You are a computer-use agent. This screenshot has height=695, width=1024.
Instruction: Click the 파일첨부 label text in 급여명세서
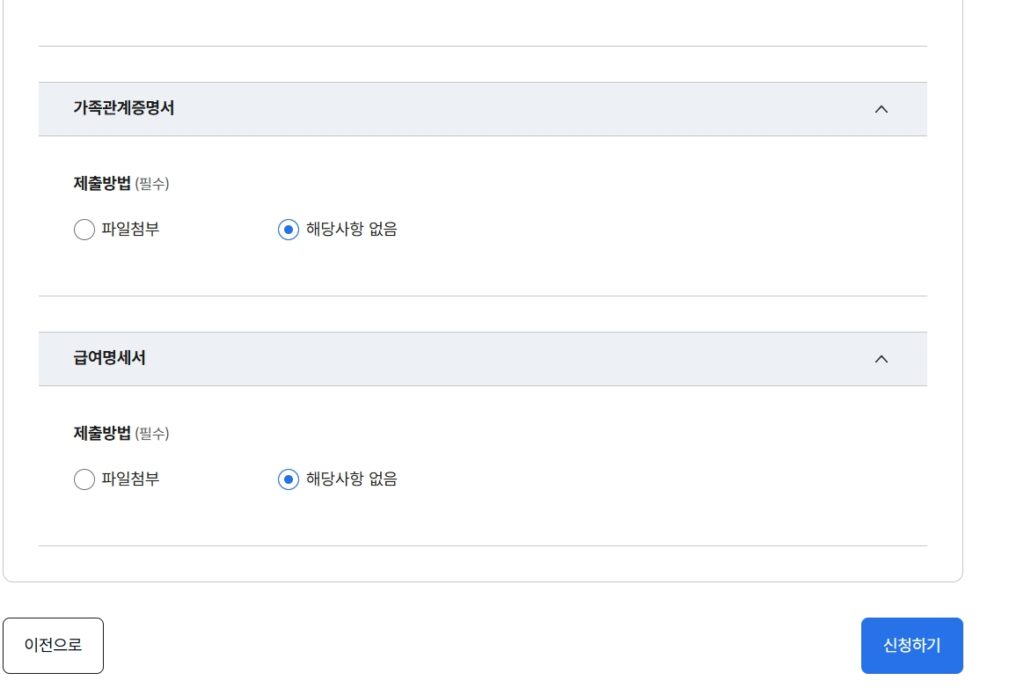point(131,479)
